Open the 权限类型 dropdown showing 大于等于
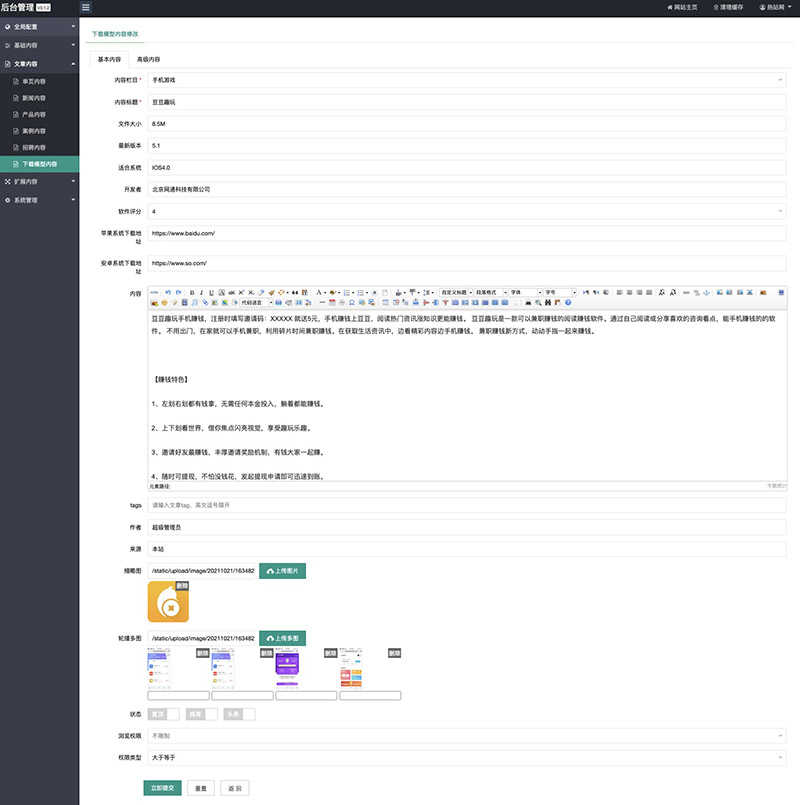 tap(467, 757)
